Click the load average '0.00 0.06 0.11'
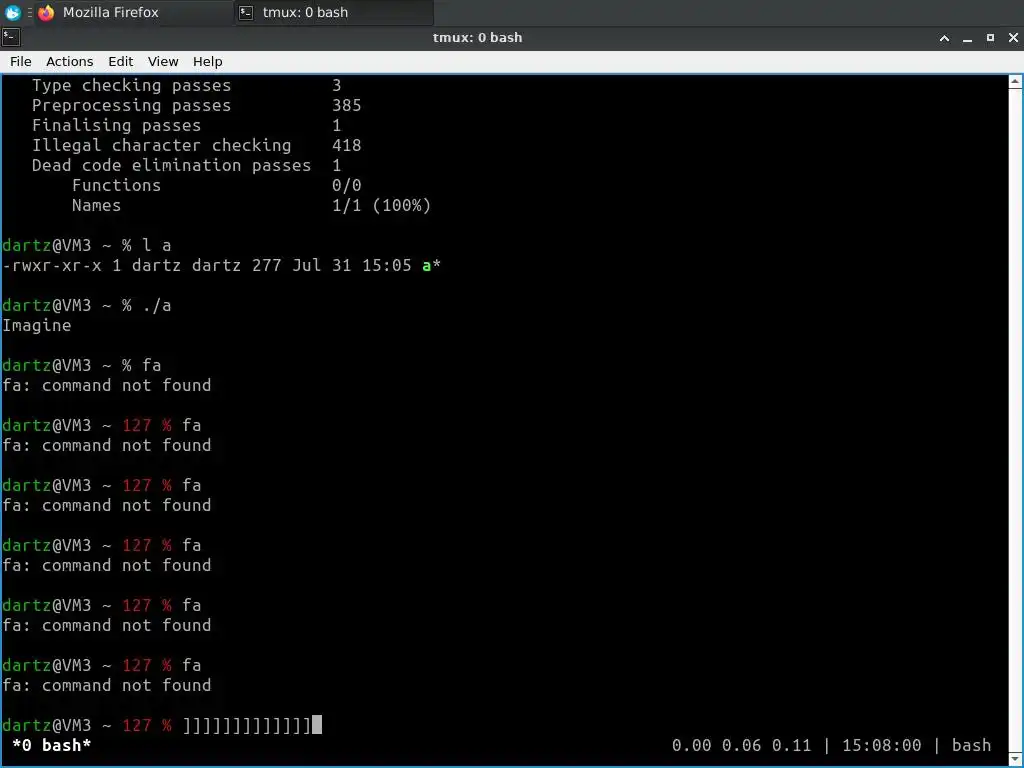 741,745
